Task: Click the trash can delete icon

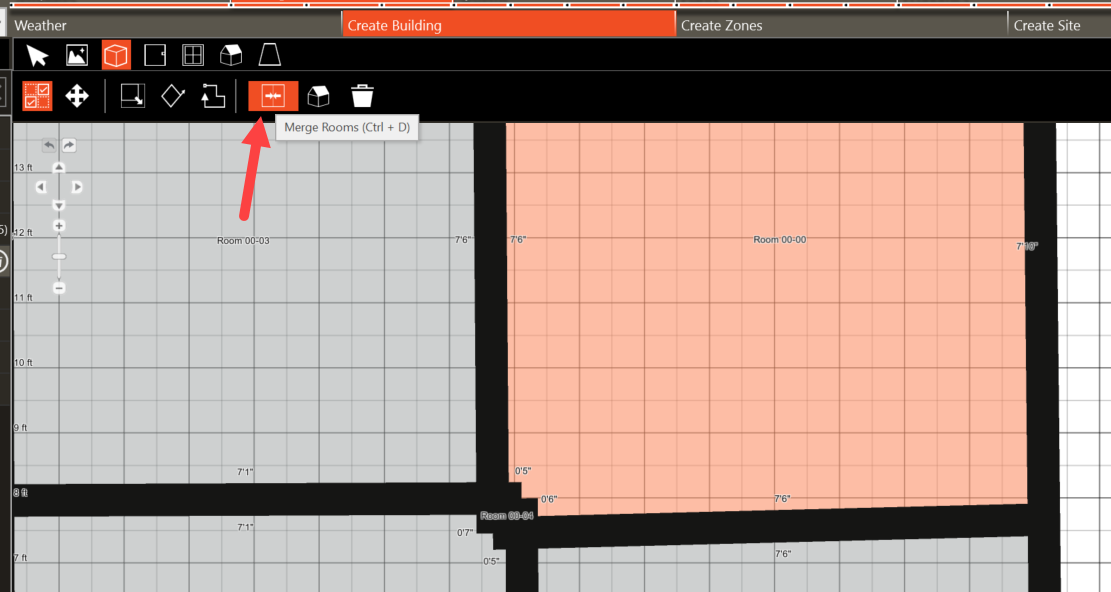Action: [362, 96]
